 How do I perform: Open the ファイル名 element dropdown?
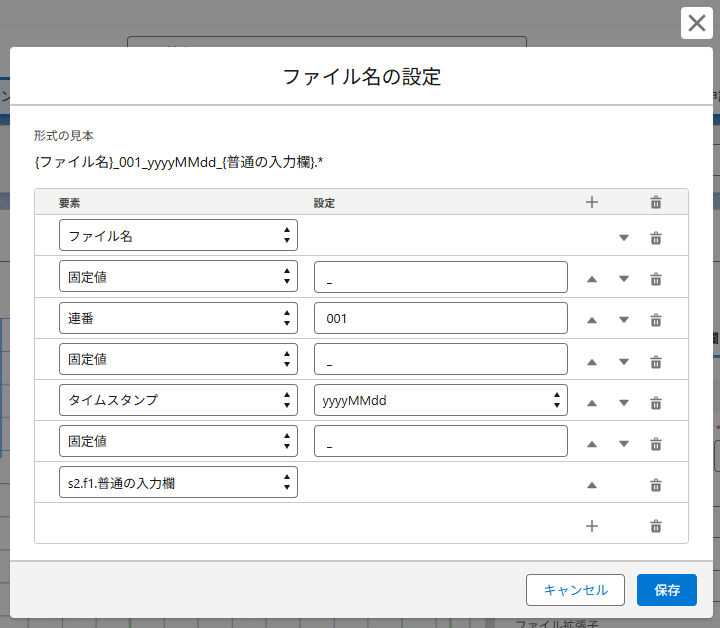(178, 236)
